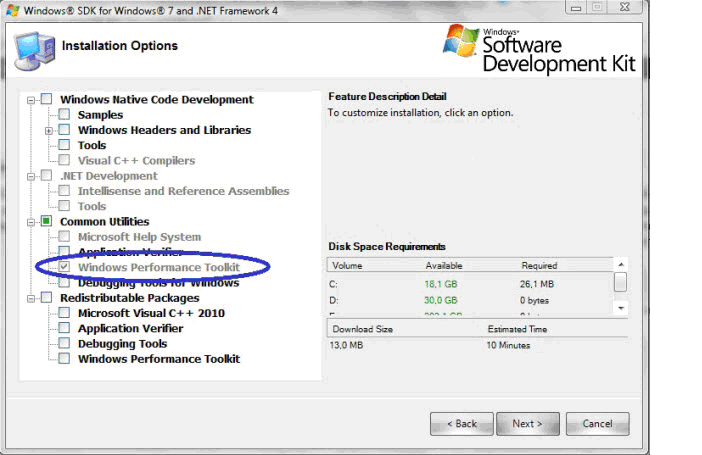702x455 pixels.
Task: Collapse the Windows Native Code Development node
Action: pos(32,100)
